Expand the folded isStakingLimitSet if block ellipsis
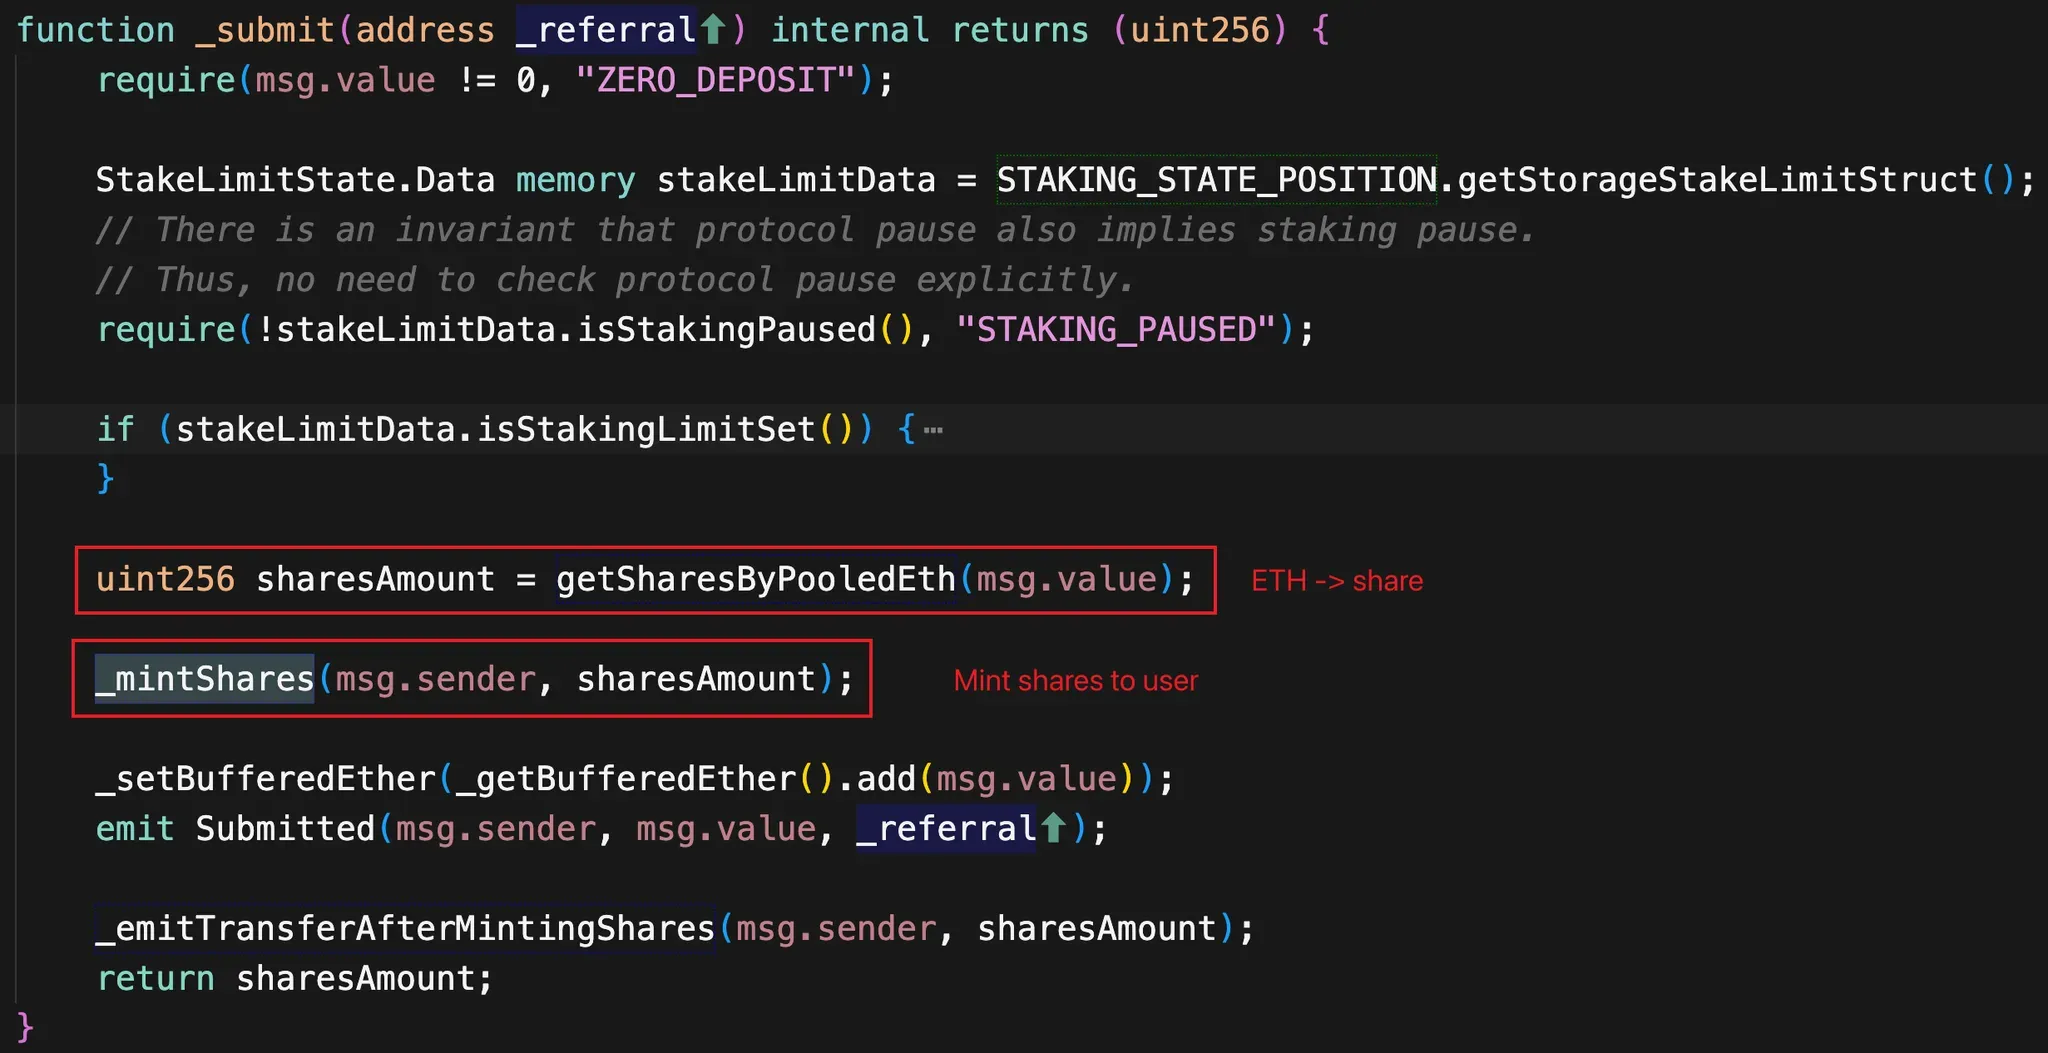Viewport: 2048px width, 1053px height. click(933, 431)
